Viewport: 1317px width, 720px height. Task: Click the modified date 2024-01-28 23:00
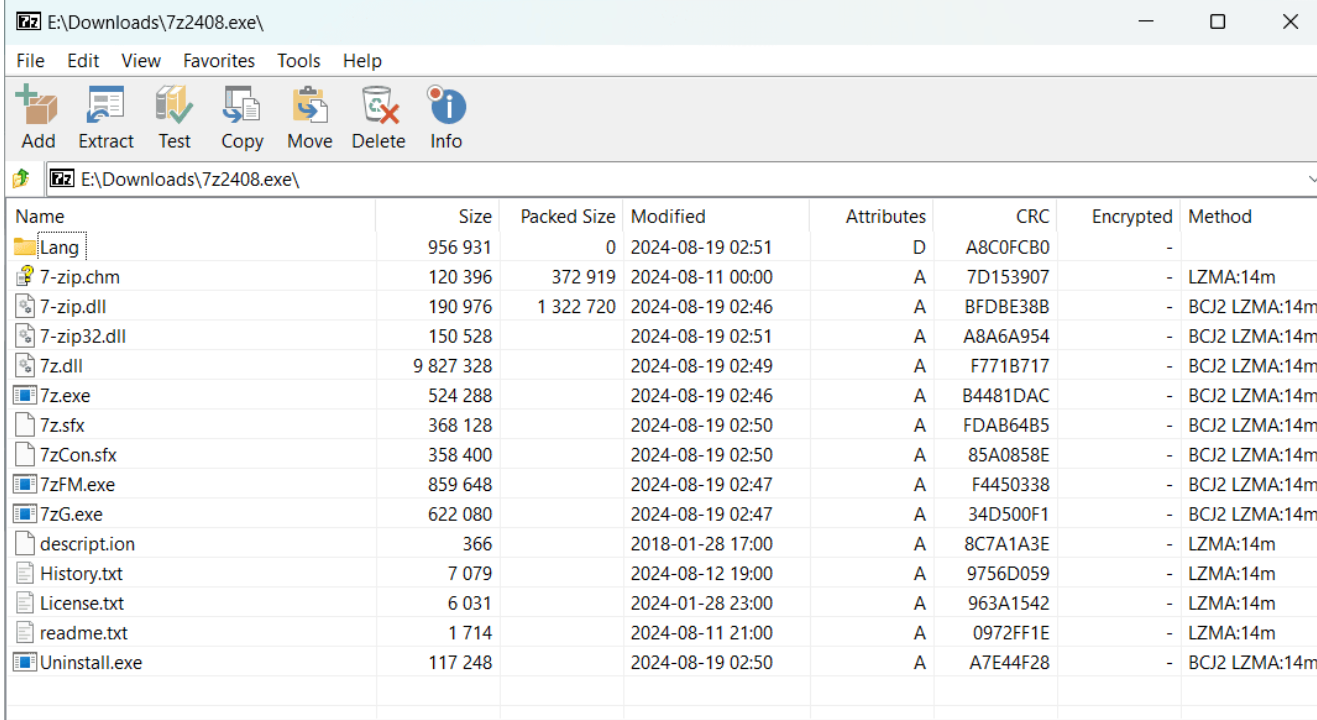(x=702, y=603)
